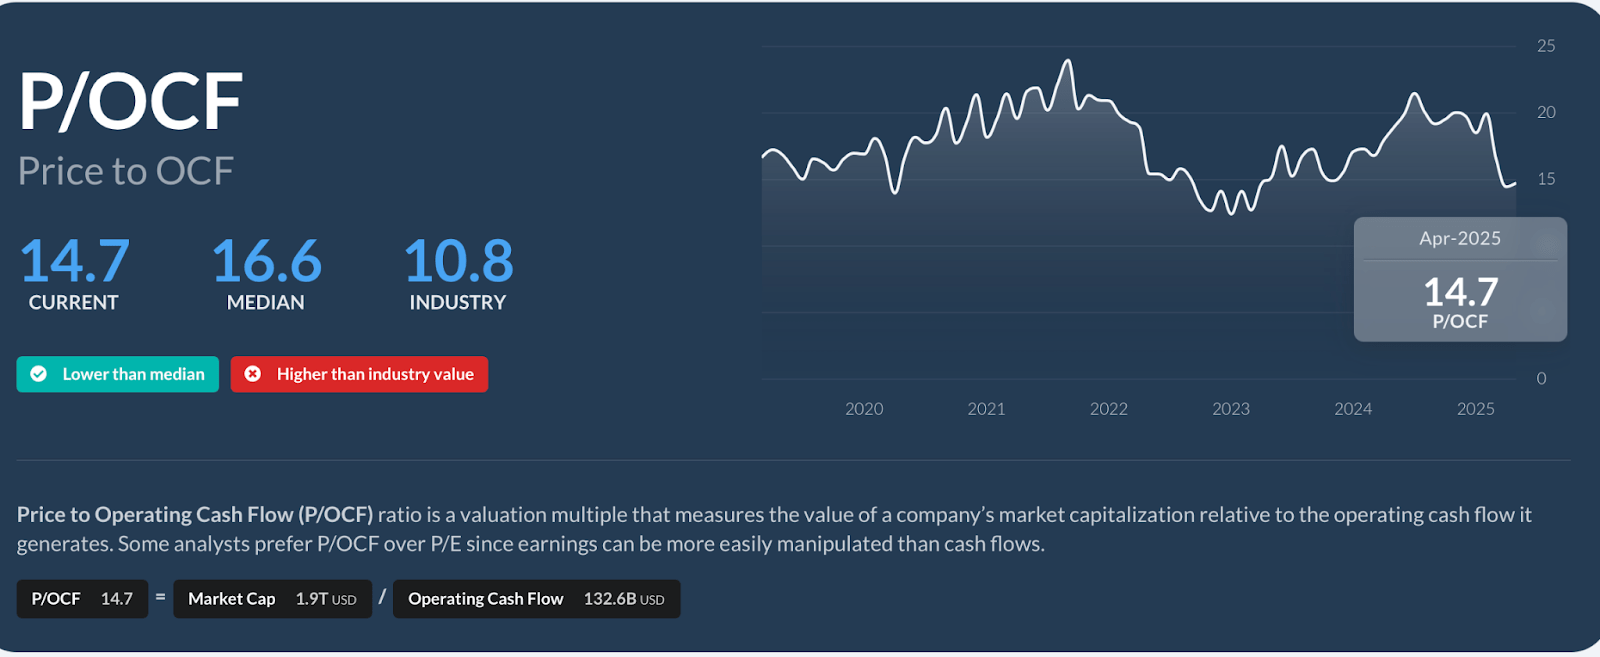The image size is (1600, 657).
Task: Click the 16.6 MEDIAN value
Action: [266, 261]
